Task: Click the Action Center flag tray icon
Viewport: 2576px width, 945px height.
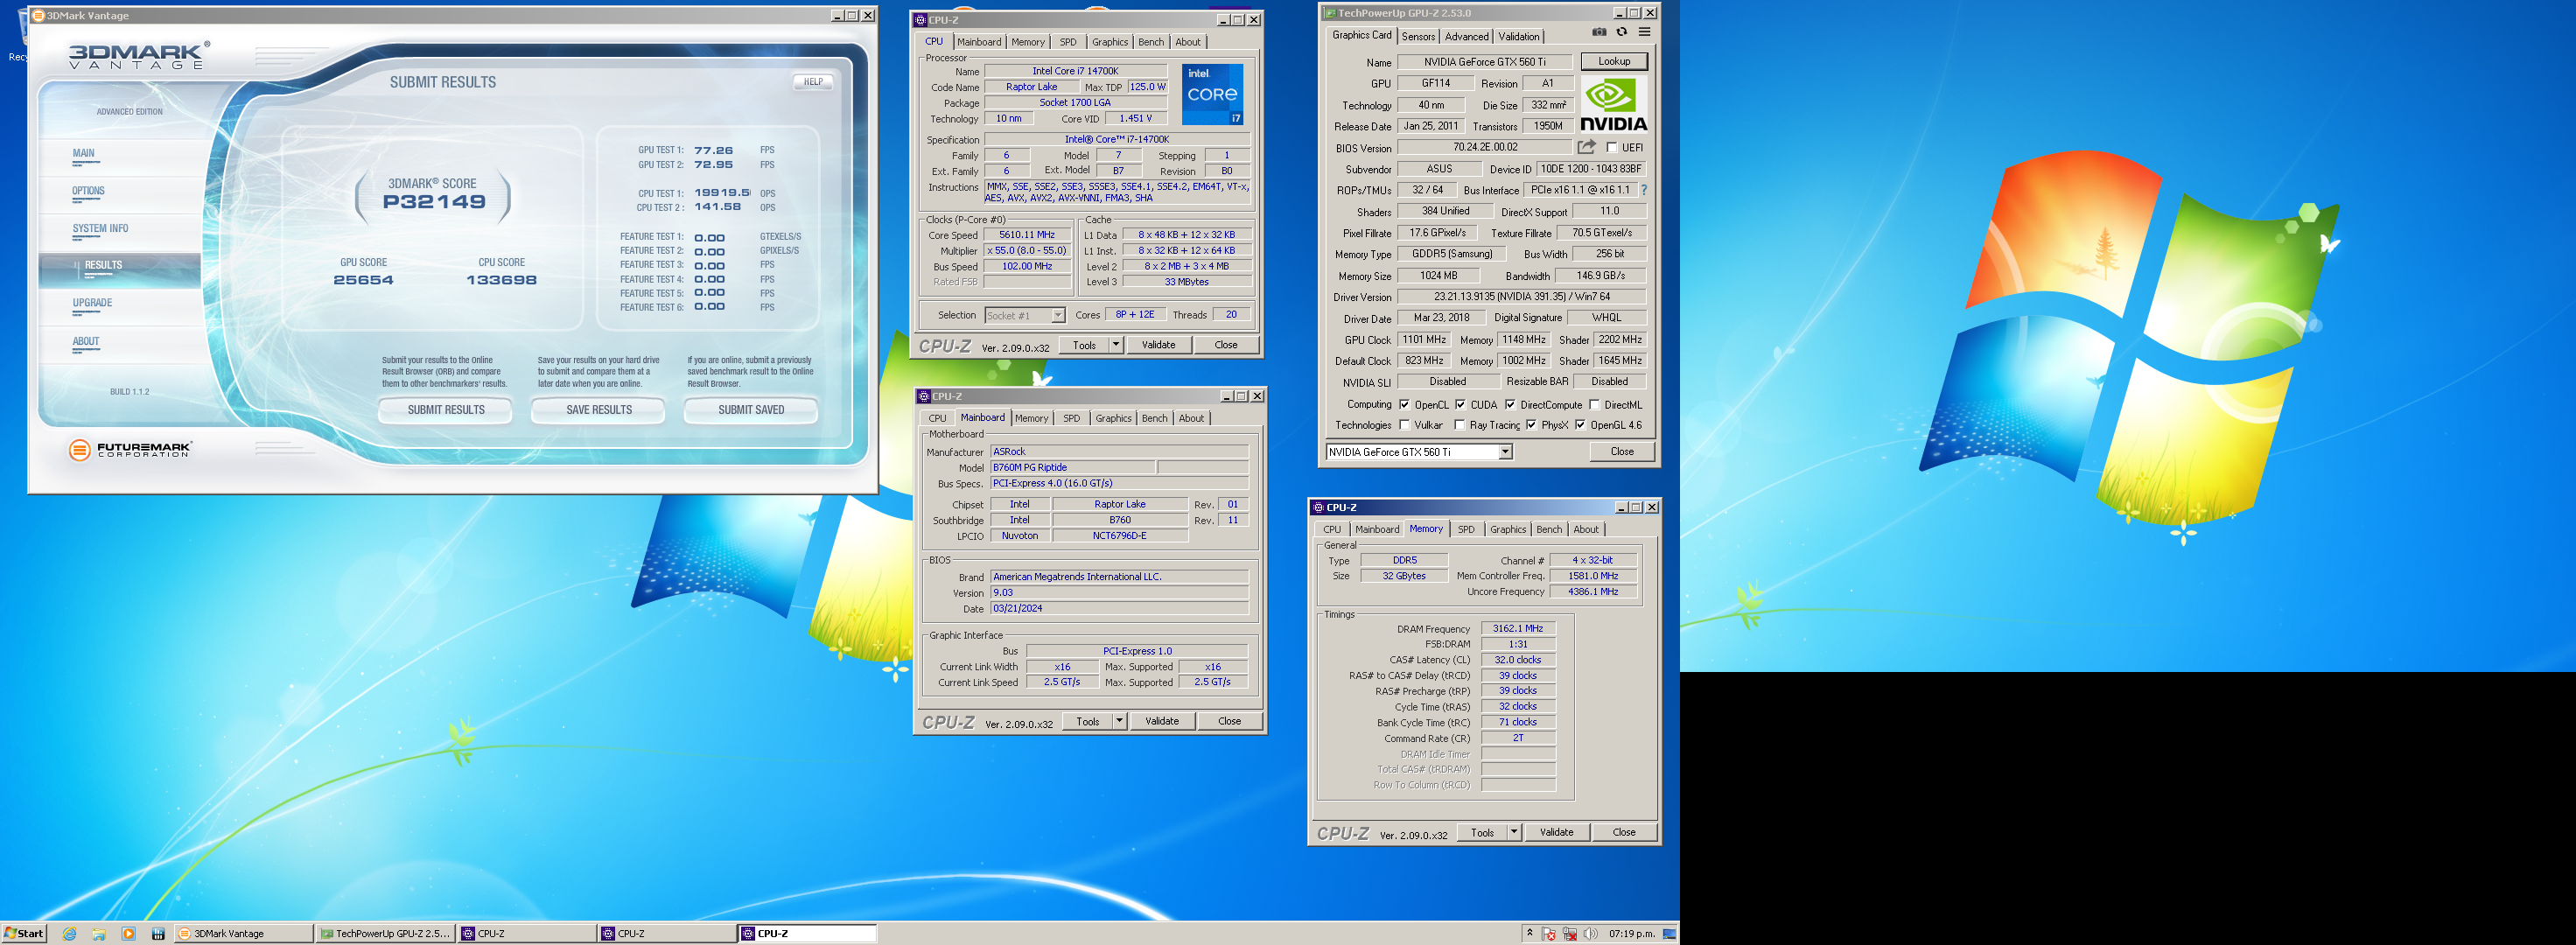Action: pyautogui.click(x=1549, y=934)
